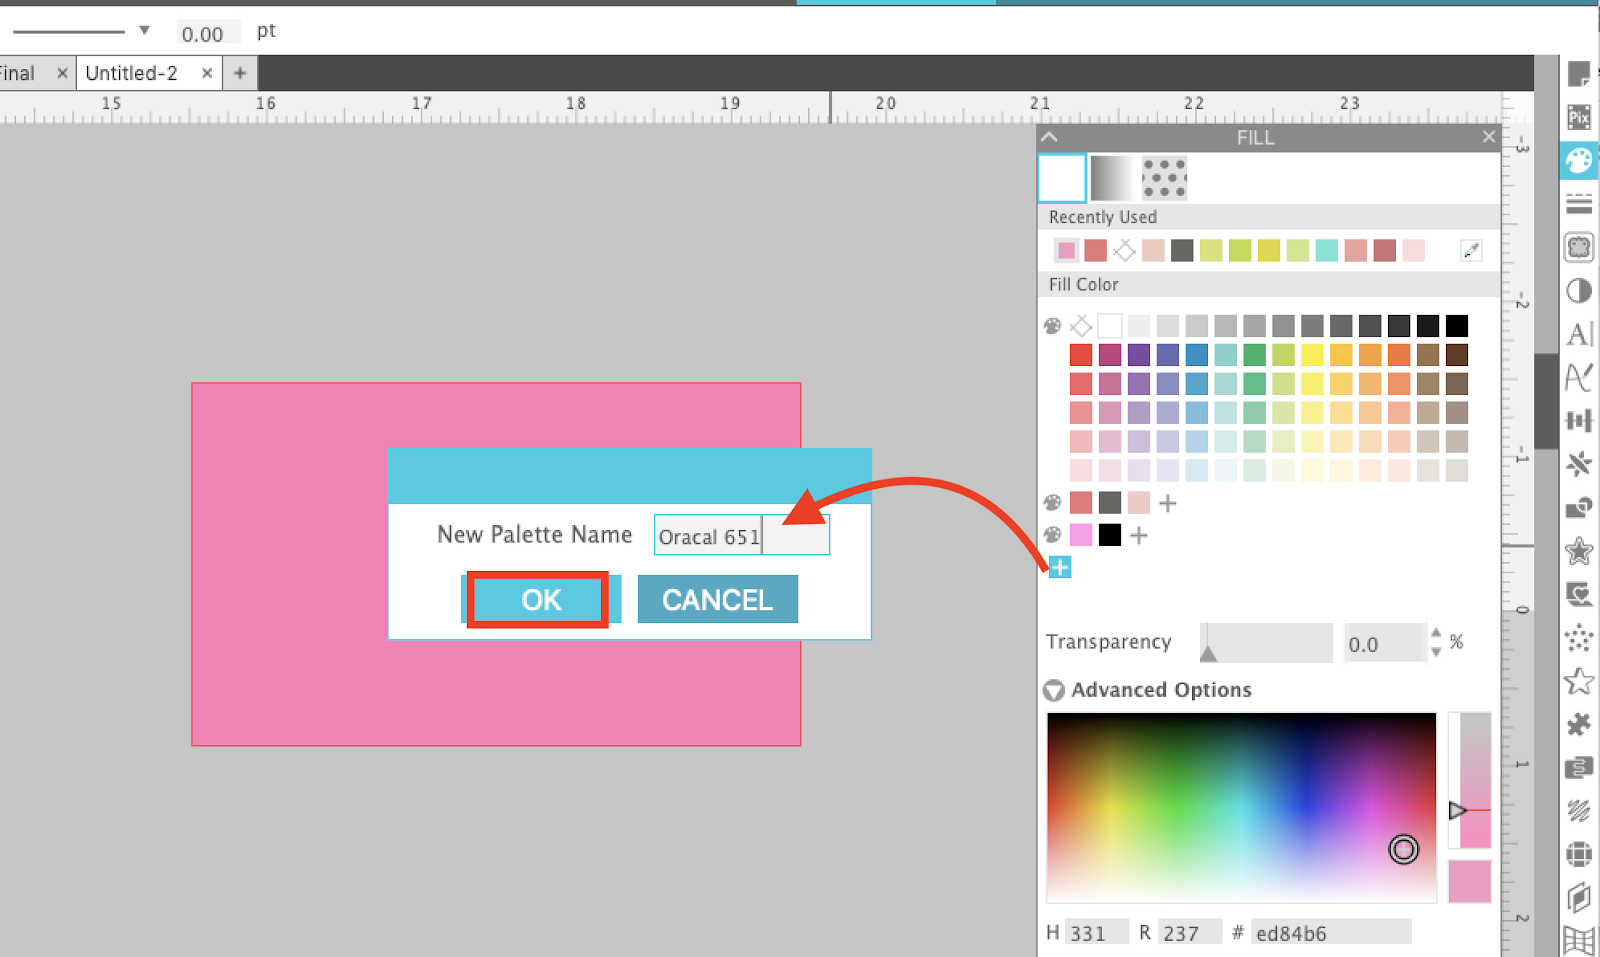Open the Line Style panel

(1580, 203)
